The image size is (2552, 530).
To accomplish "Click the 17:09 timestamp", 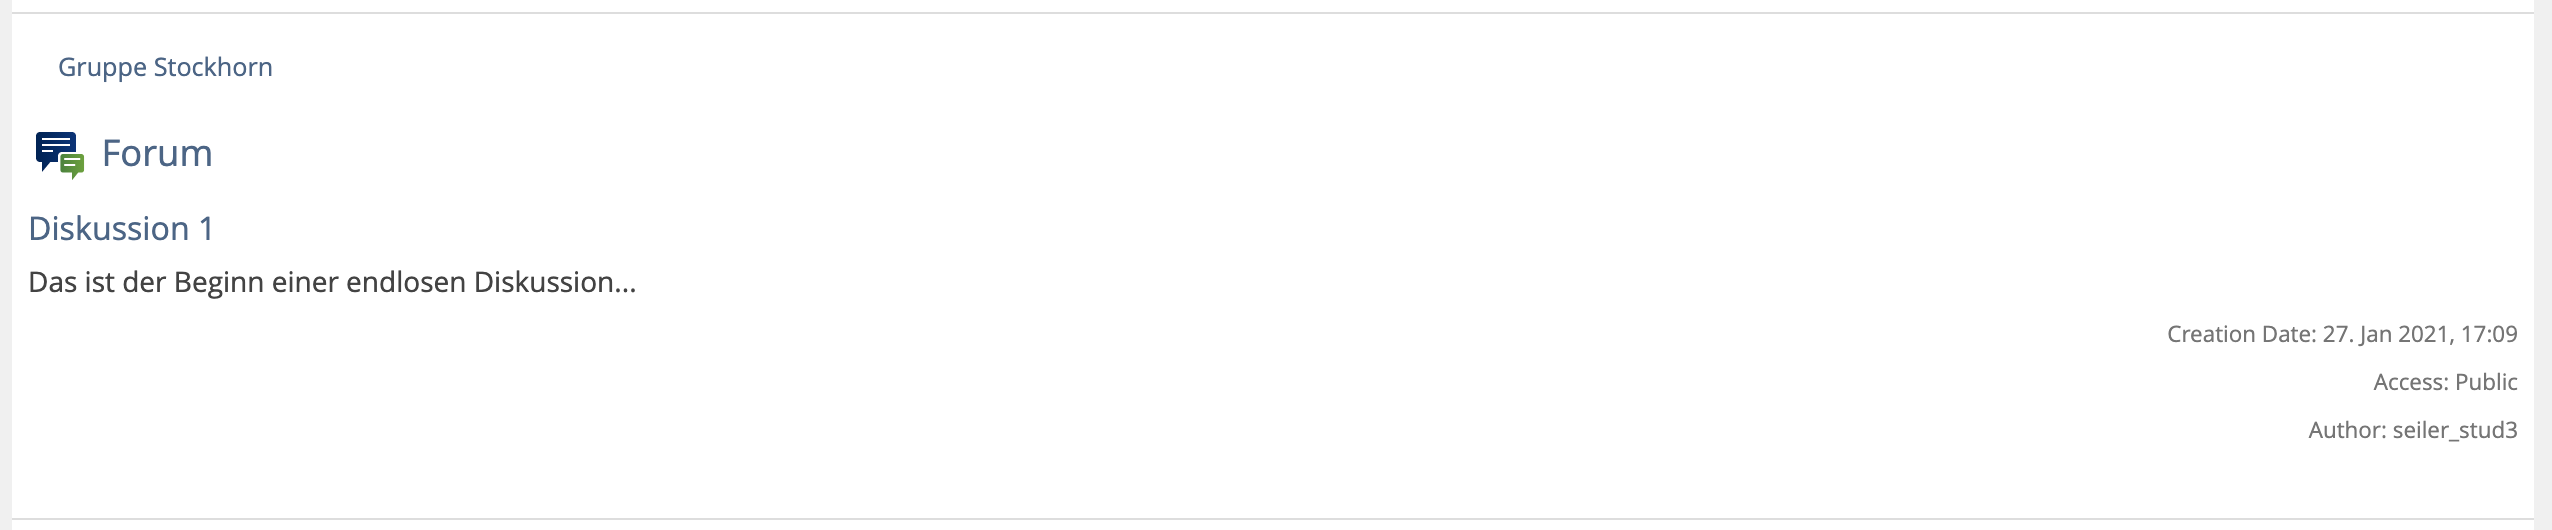I will pos(2489,334).
